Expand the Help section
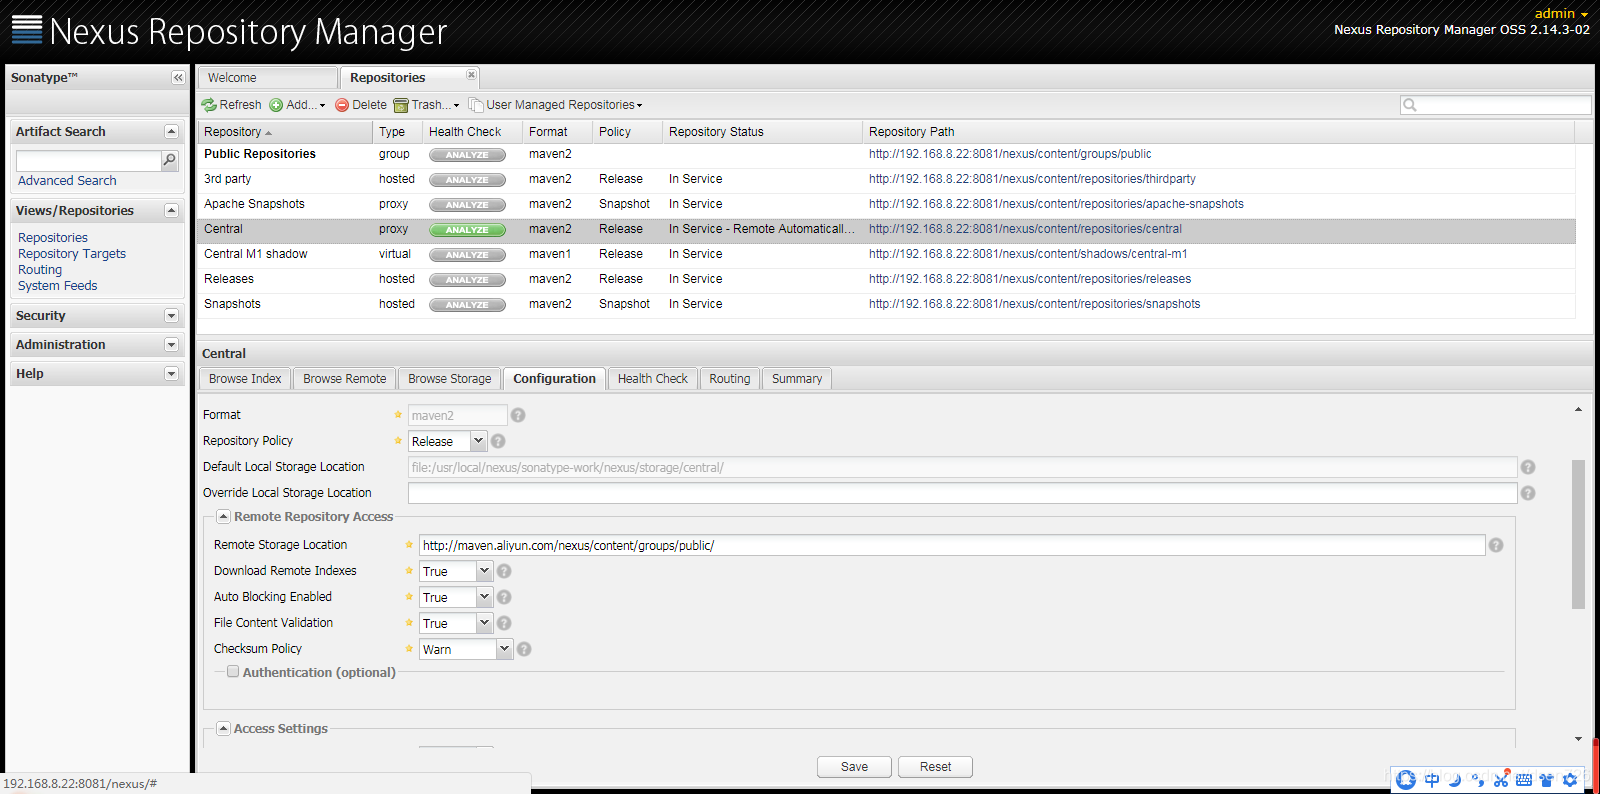 click(171, 374)
